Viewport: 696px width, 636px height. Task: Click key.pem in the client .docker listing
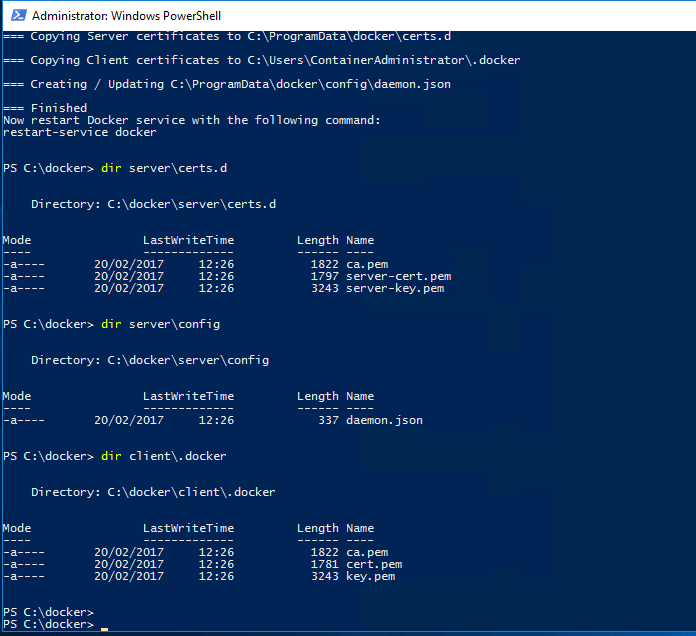pos(370,576)
